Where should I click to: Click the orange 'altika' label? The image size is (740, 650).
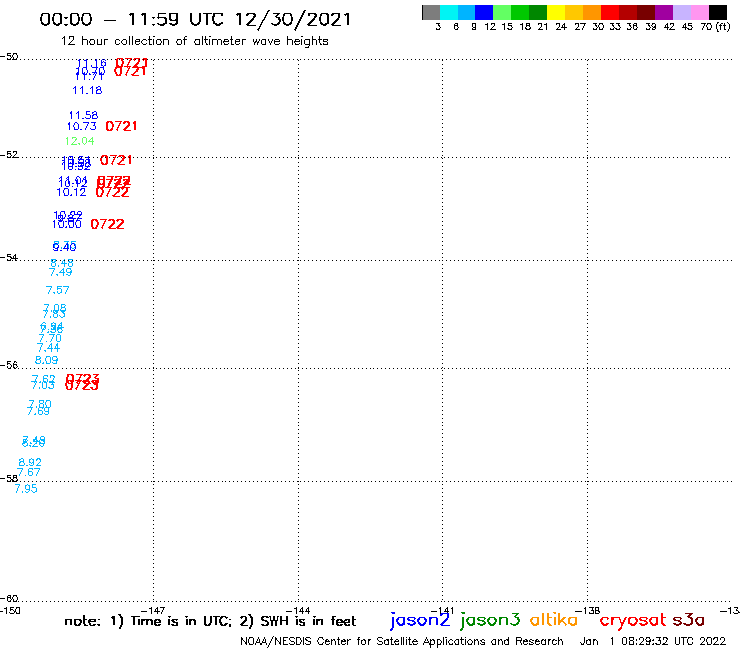(554, 619)
